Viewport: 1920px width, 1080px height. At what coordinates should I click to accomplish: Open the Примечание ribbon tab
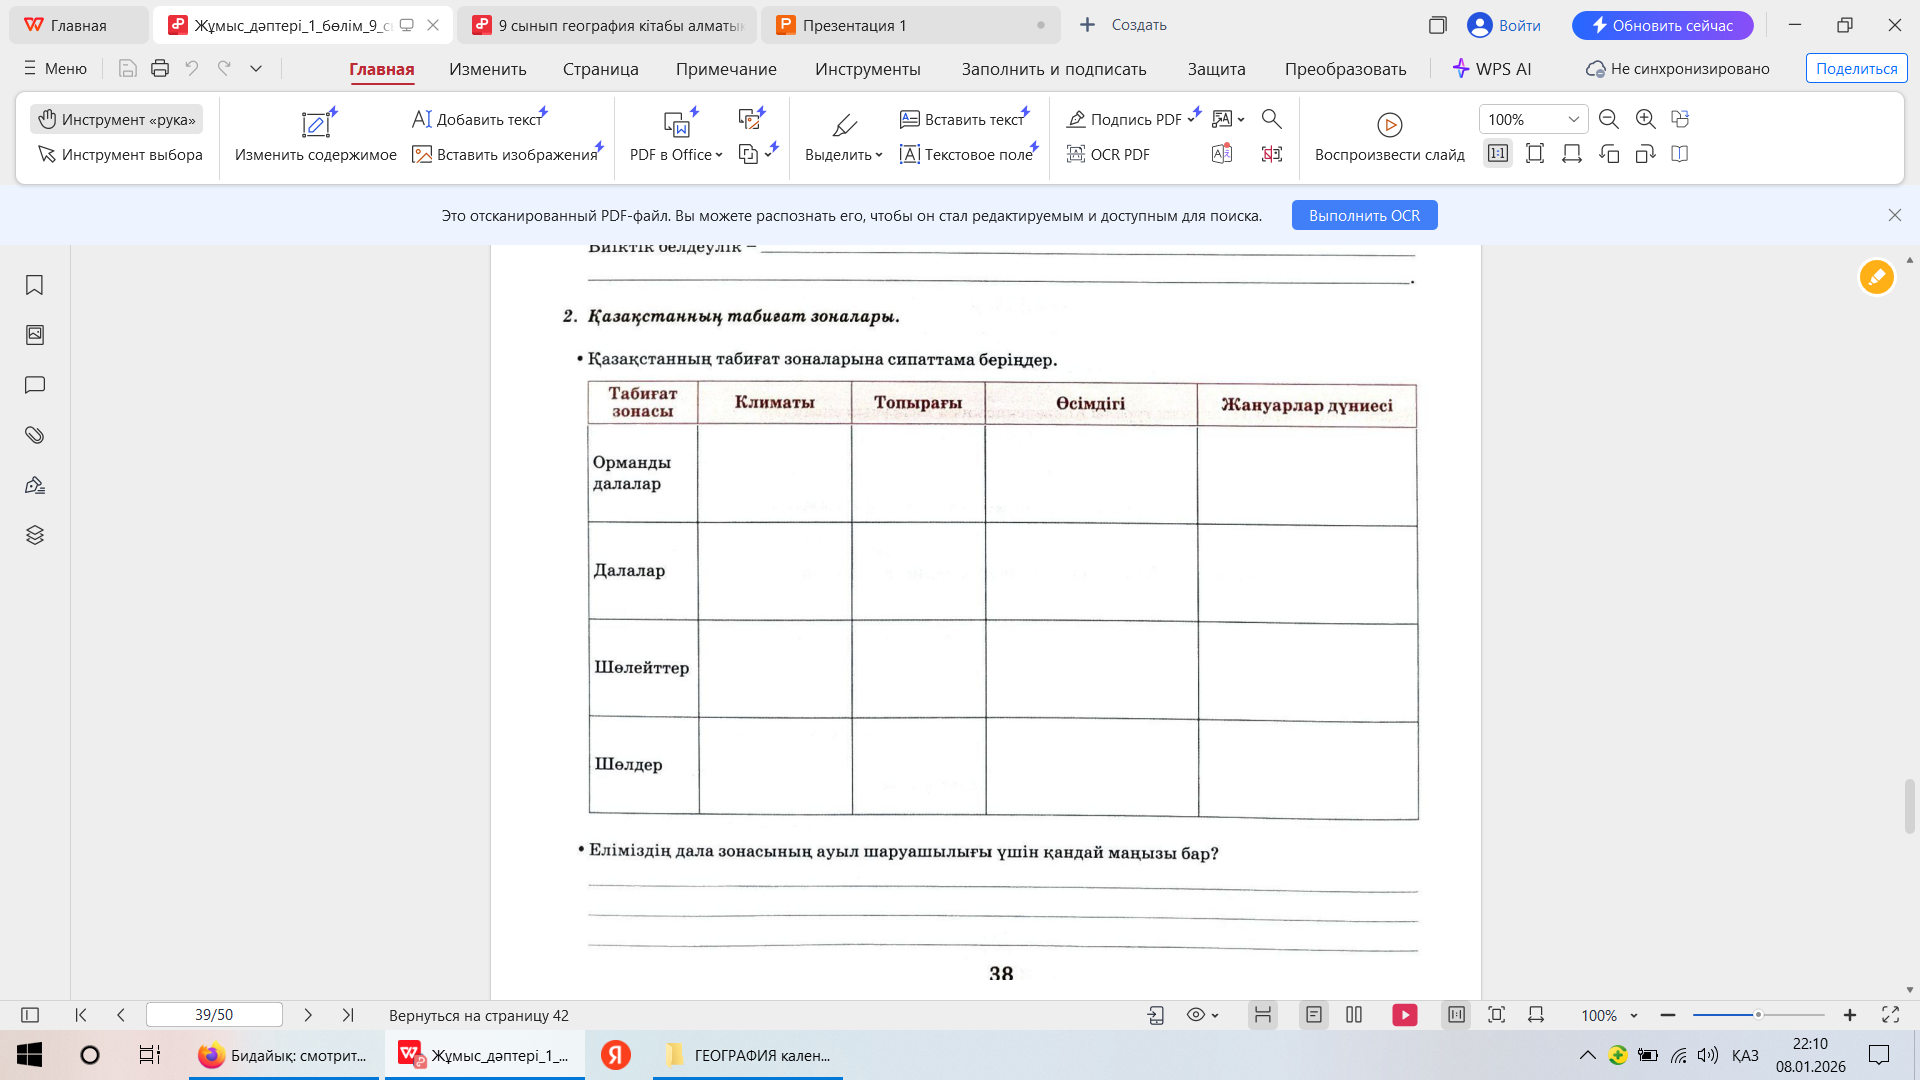(725, 69)
